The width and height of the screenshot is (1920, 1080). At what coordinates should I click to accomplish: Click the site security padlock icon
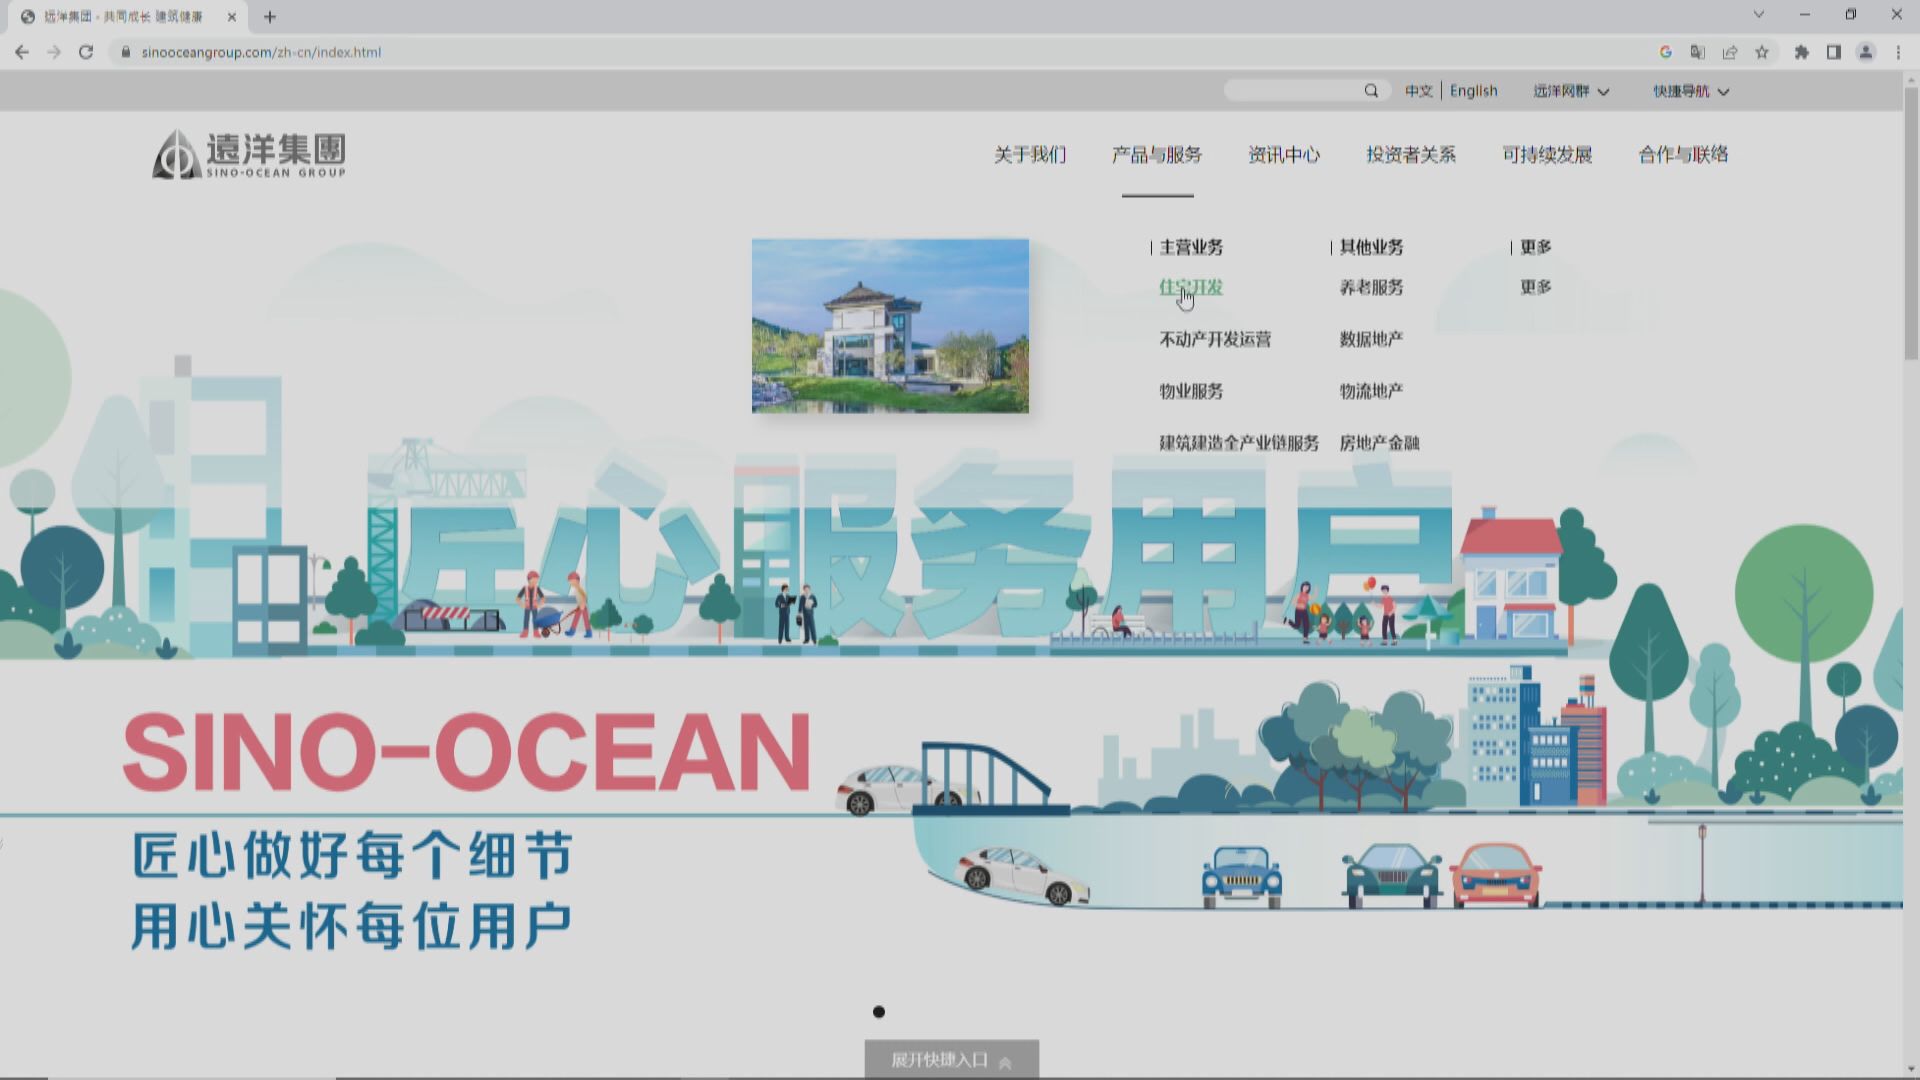click(124, 52)
